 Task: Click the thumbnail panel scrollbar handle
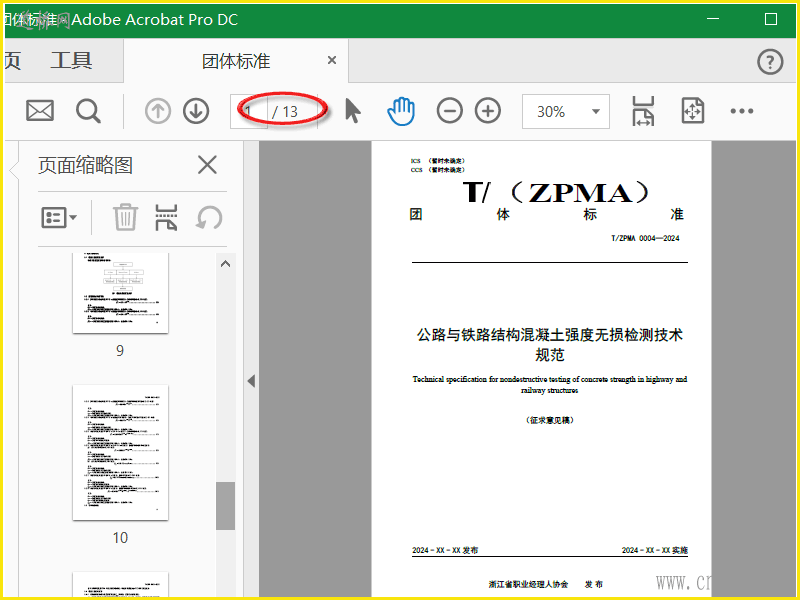[225, 506]
